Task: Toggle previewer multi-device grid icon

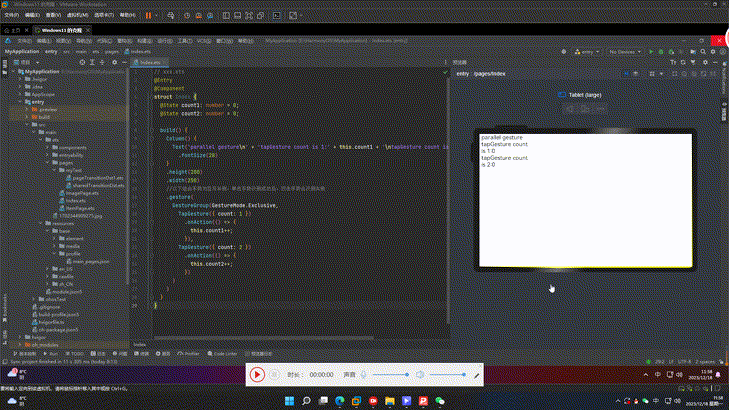Action: 652,74
